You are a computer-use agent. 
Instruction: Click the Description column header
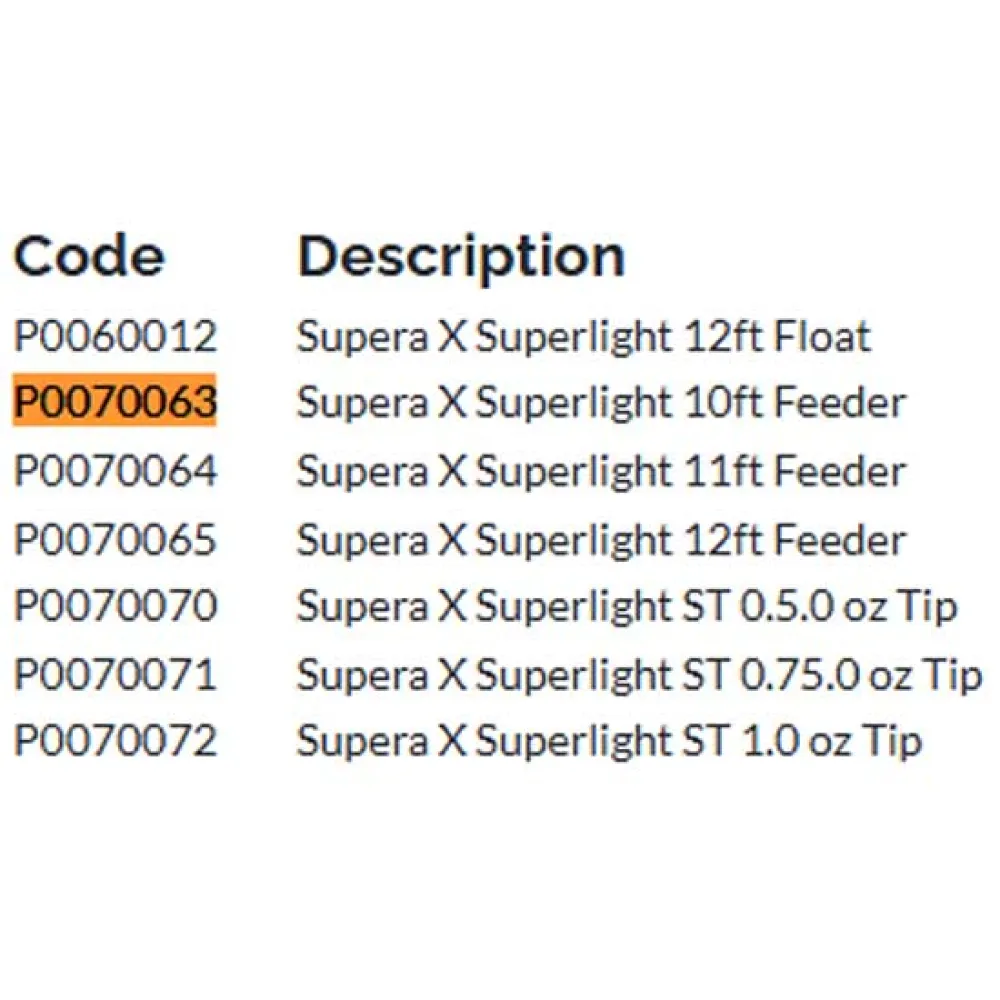click(461, 258)
